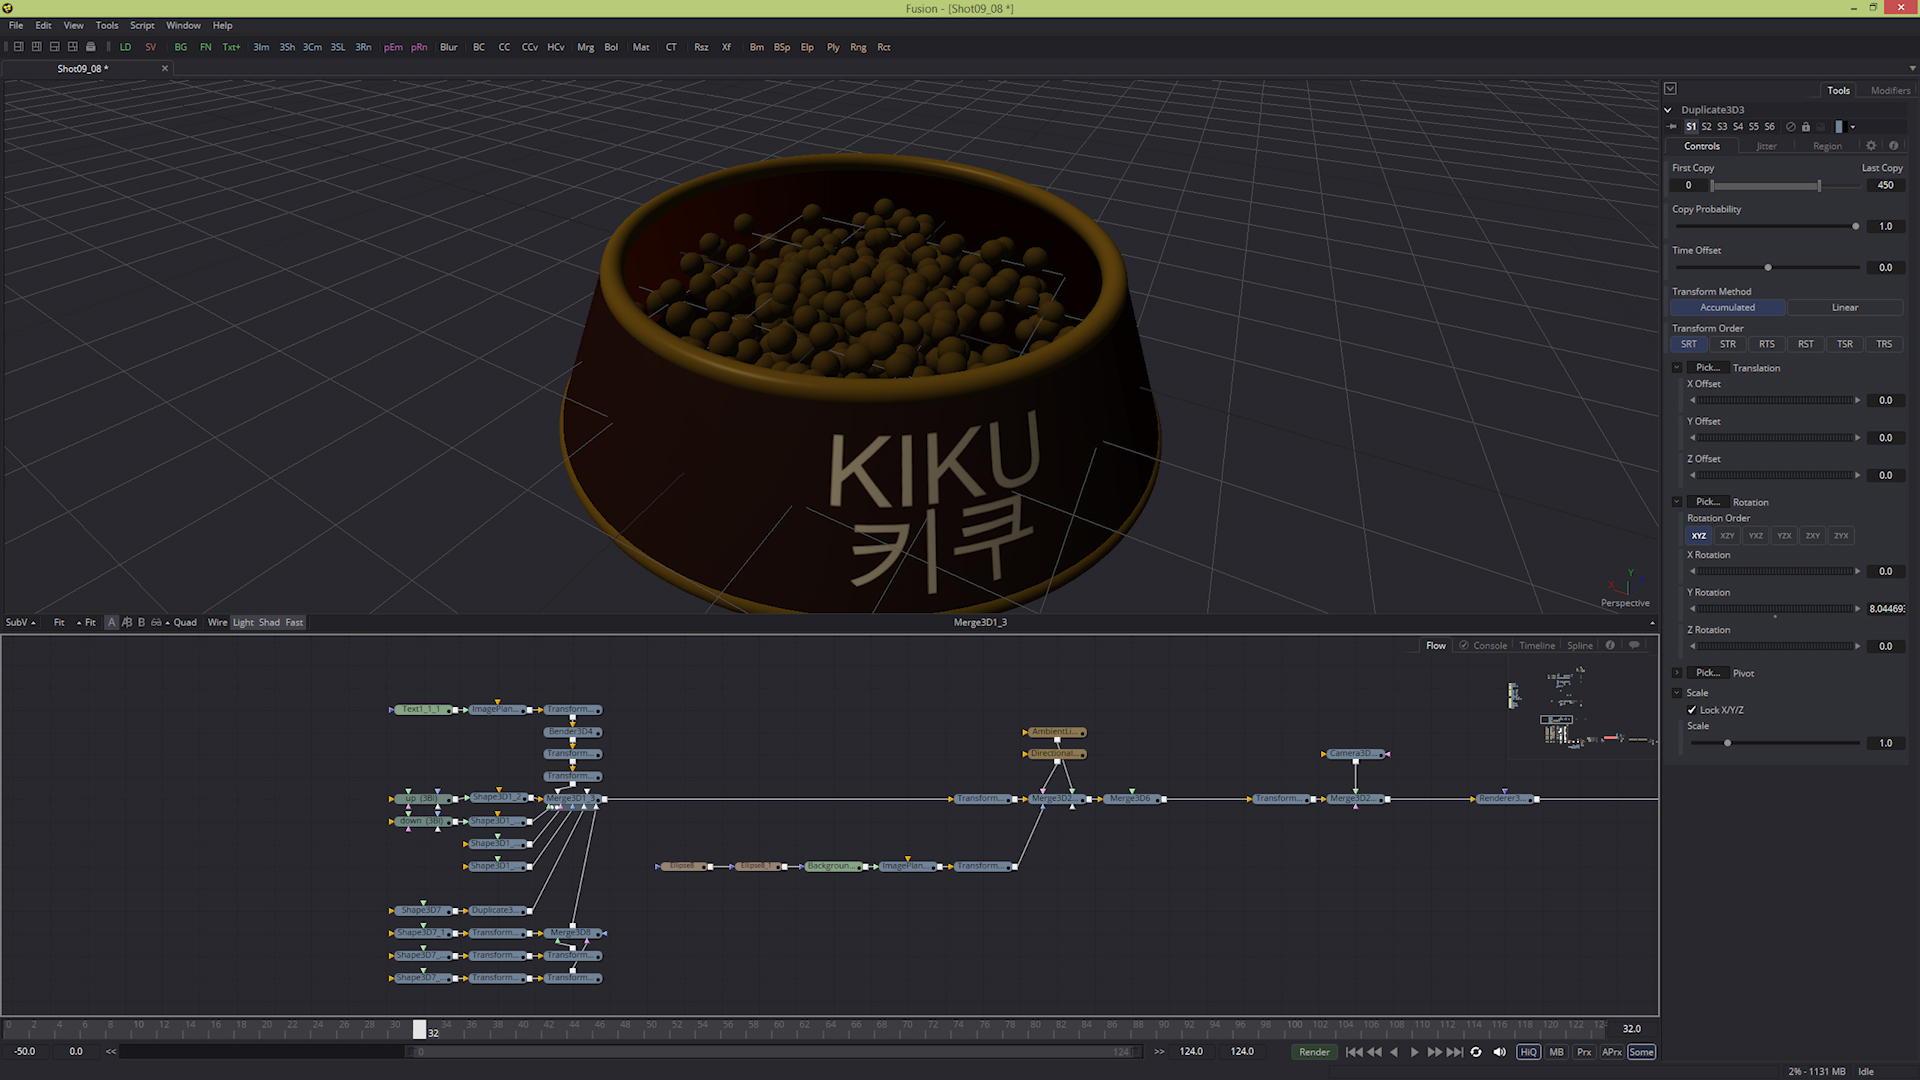Image resolution: width=1920 pixels, height=1080 pixels.
Task: Click the SV saver tool icon
Action: [151, 47]
